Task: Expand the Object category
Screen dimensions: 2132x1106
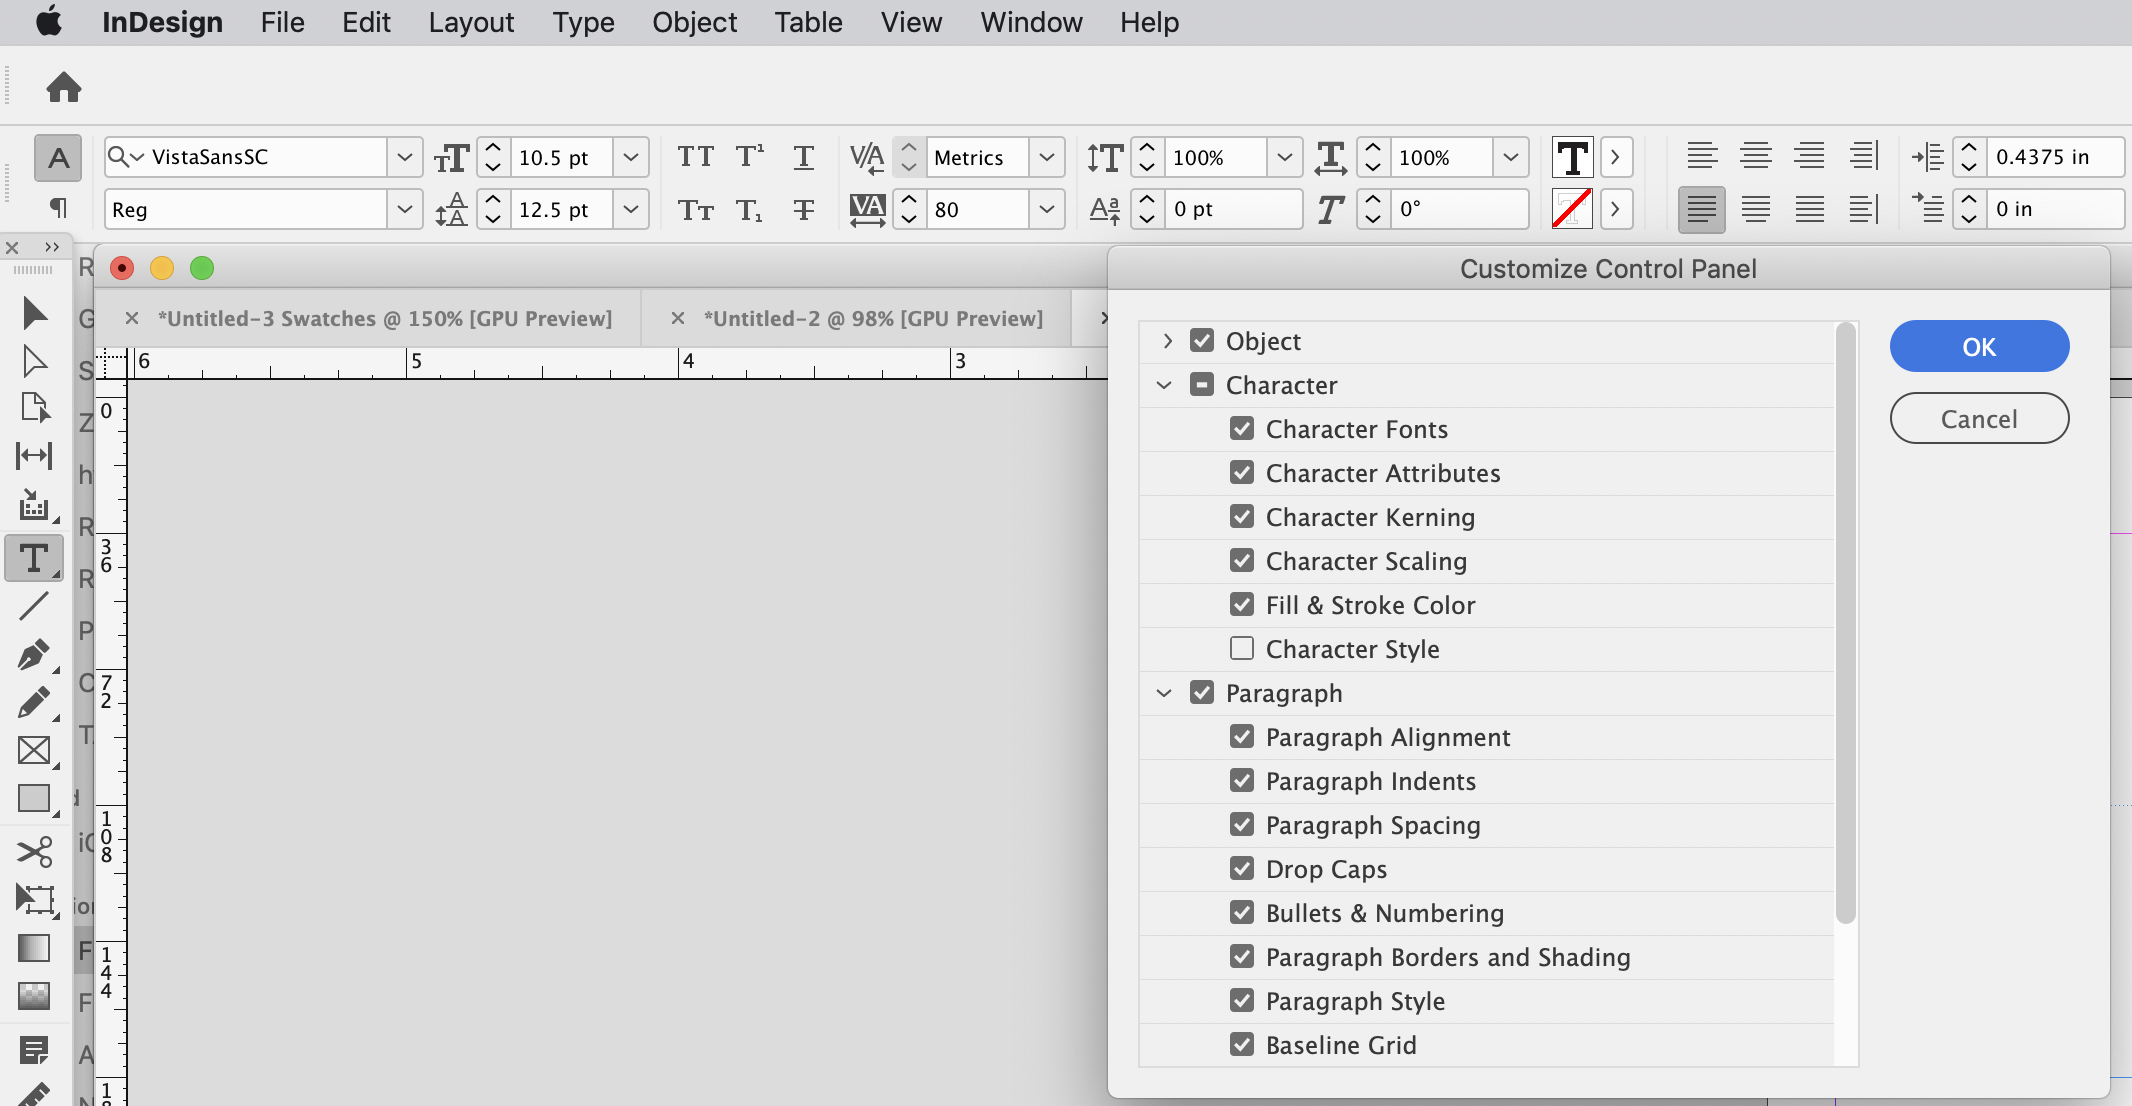Action: coord(1167,340)
